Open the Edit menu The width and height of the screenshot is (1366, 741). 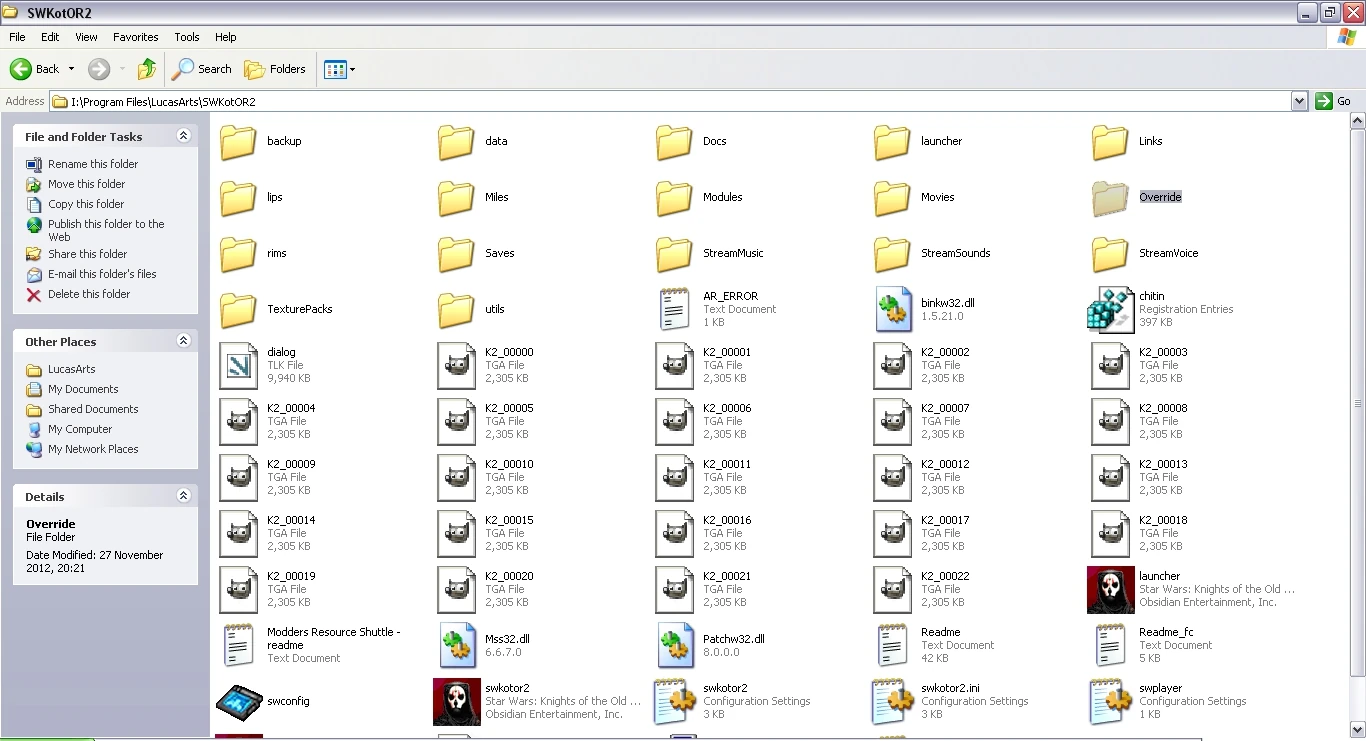click(50, 37)
